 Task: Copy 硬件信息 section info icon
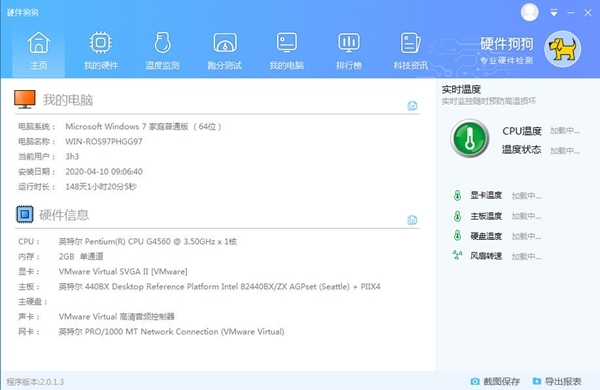click(412, 220)
